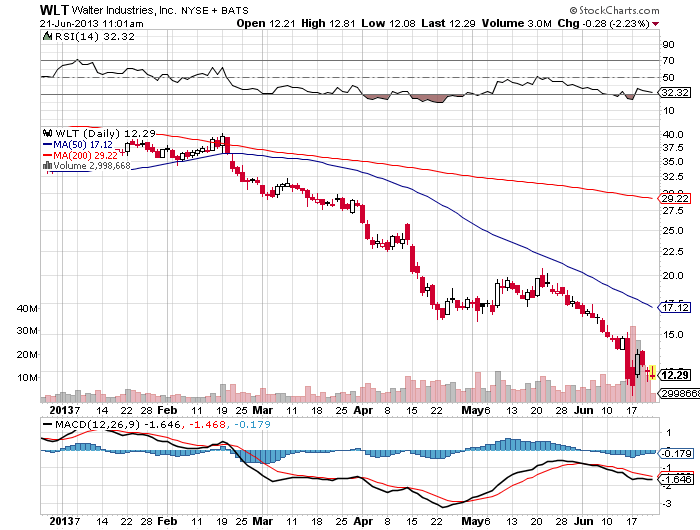The image size is (700, 530).
Task: Click the -1.646 MACD value tag on axis
Action: 676,480
